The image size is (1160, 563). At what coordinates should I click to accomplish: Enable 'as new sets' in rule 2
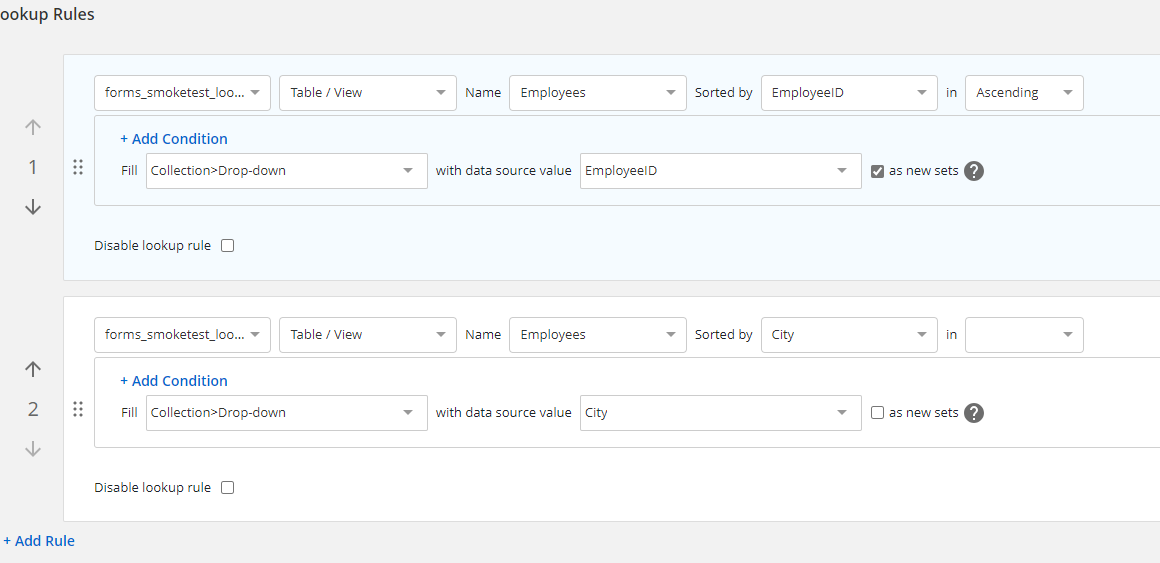[x=877, y=413]
